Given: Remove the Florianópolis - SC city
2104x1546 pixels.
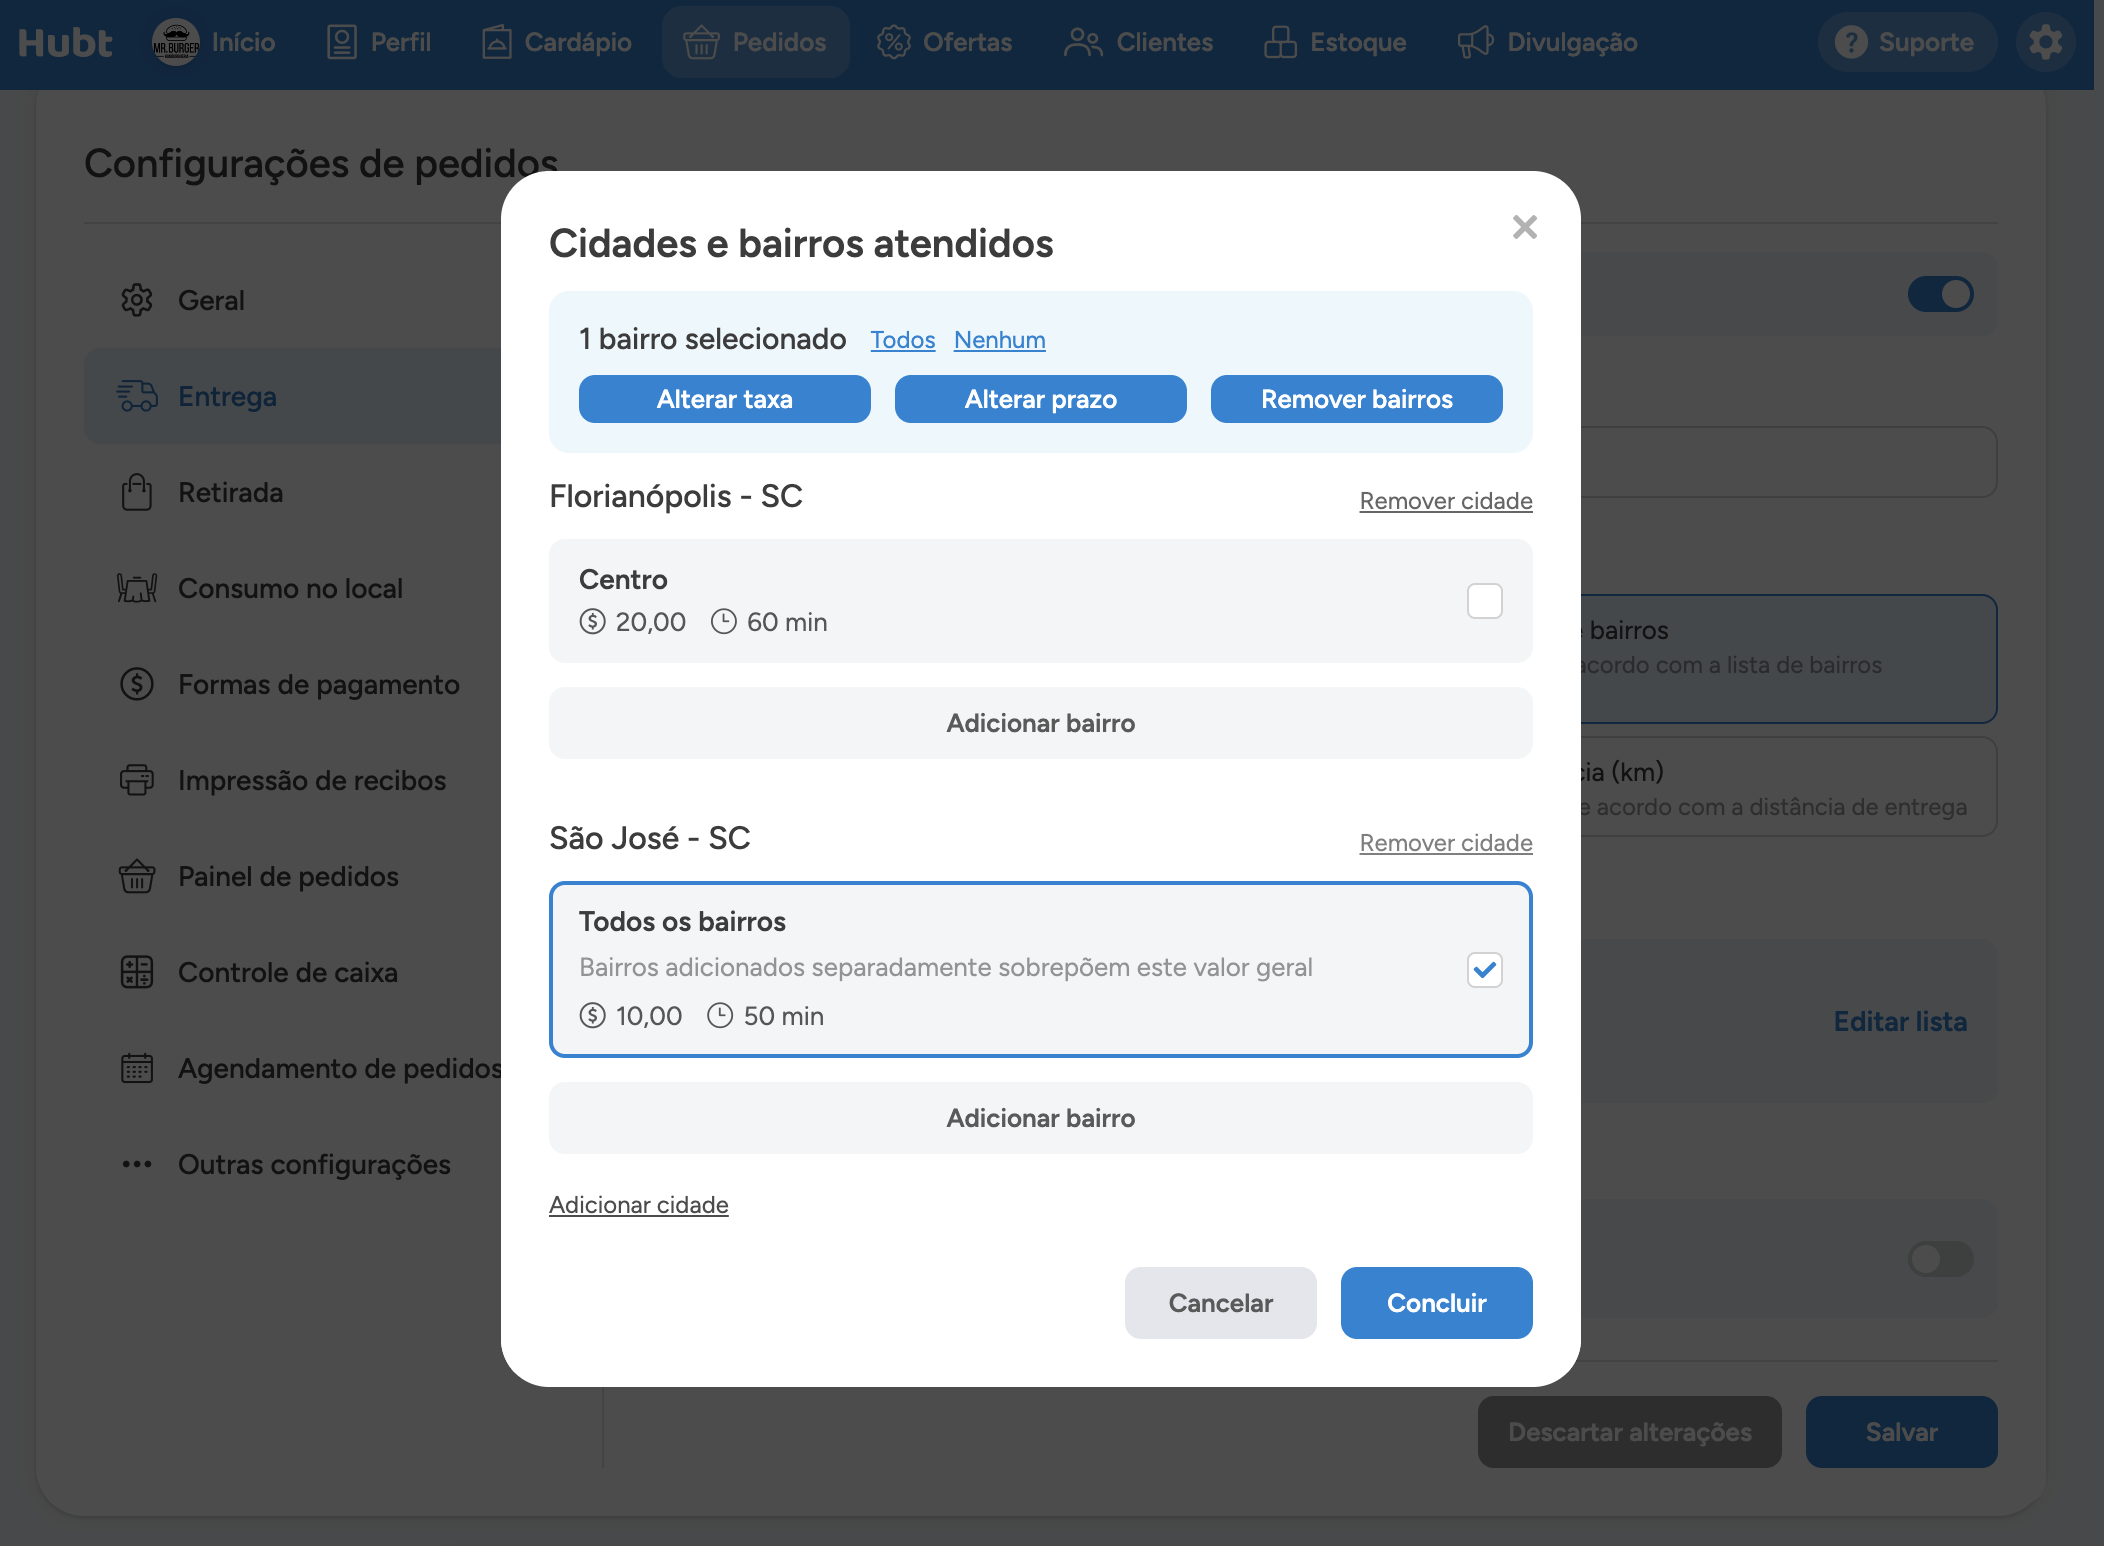Looking at the screenshot, I should click(x=1446, y=501).
